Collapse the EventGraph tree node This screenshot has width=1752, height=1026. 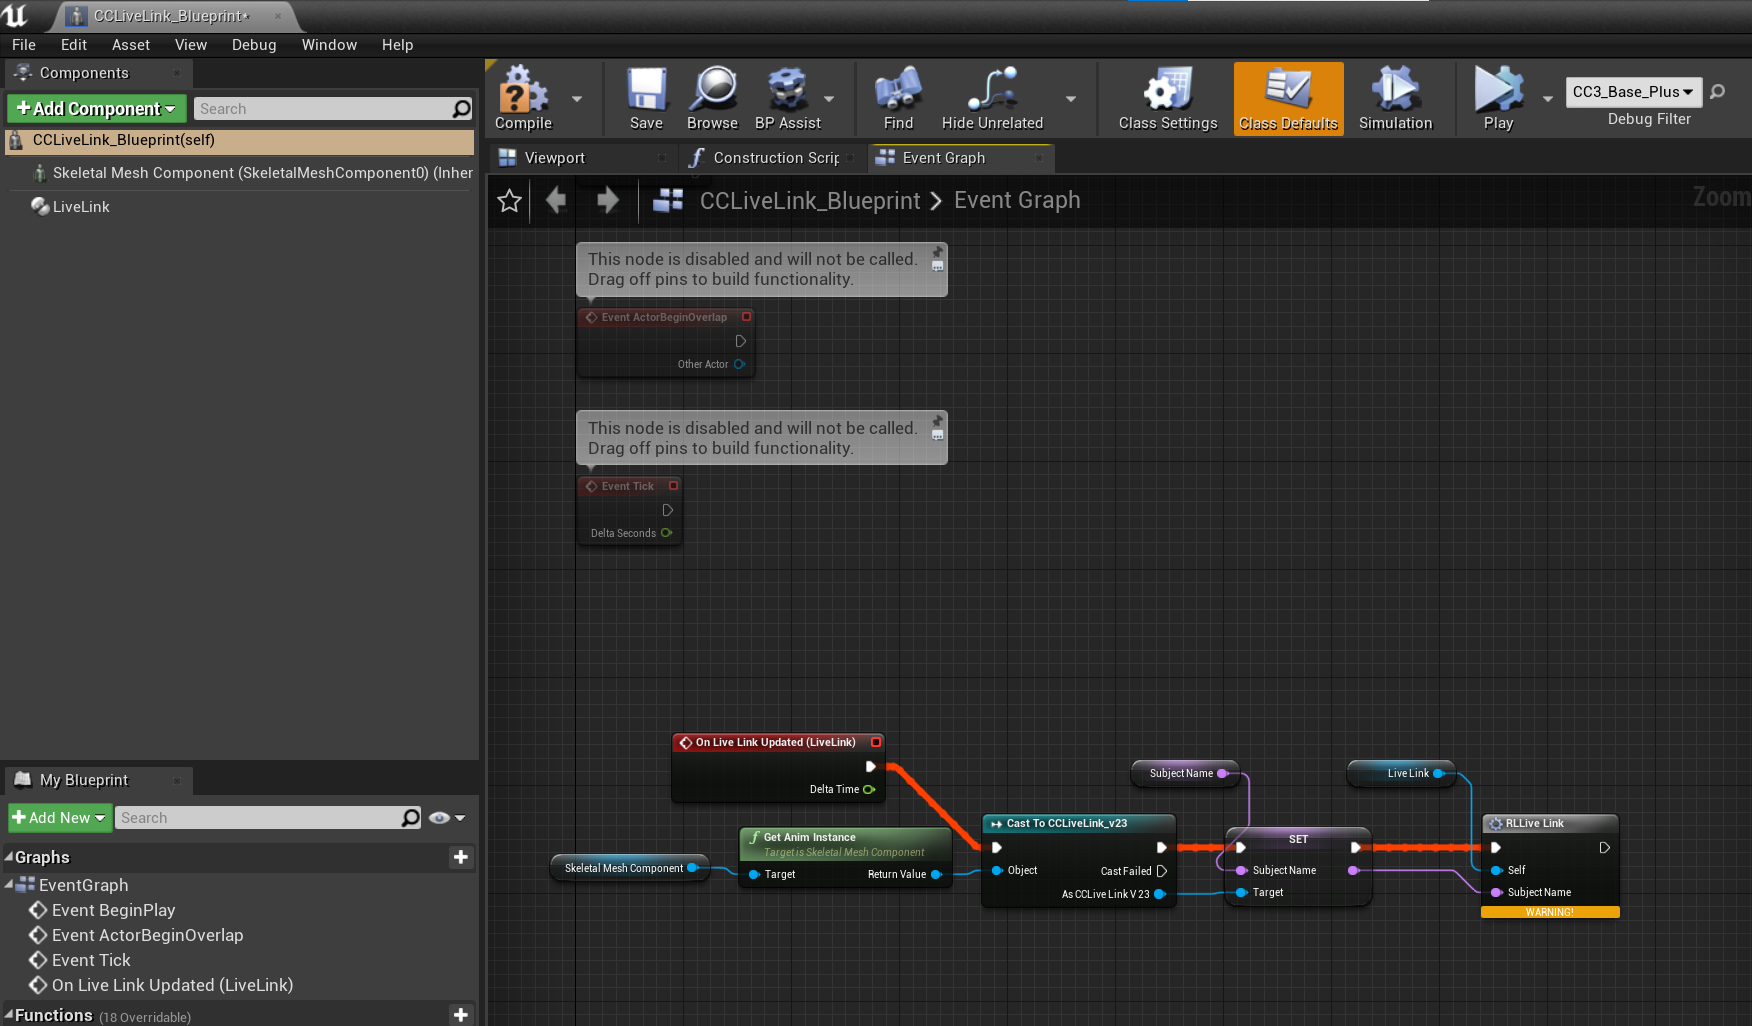(x=9, y=884)
